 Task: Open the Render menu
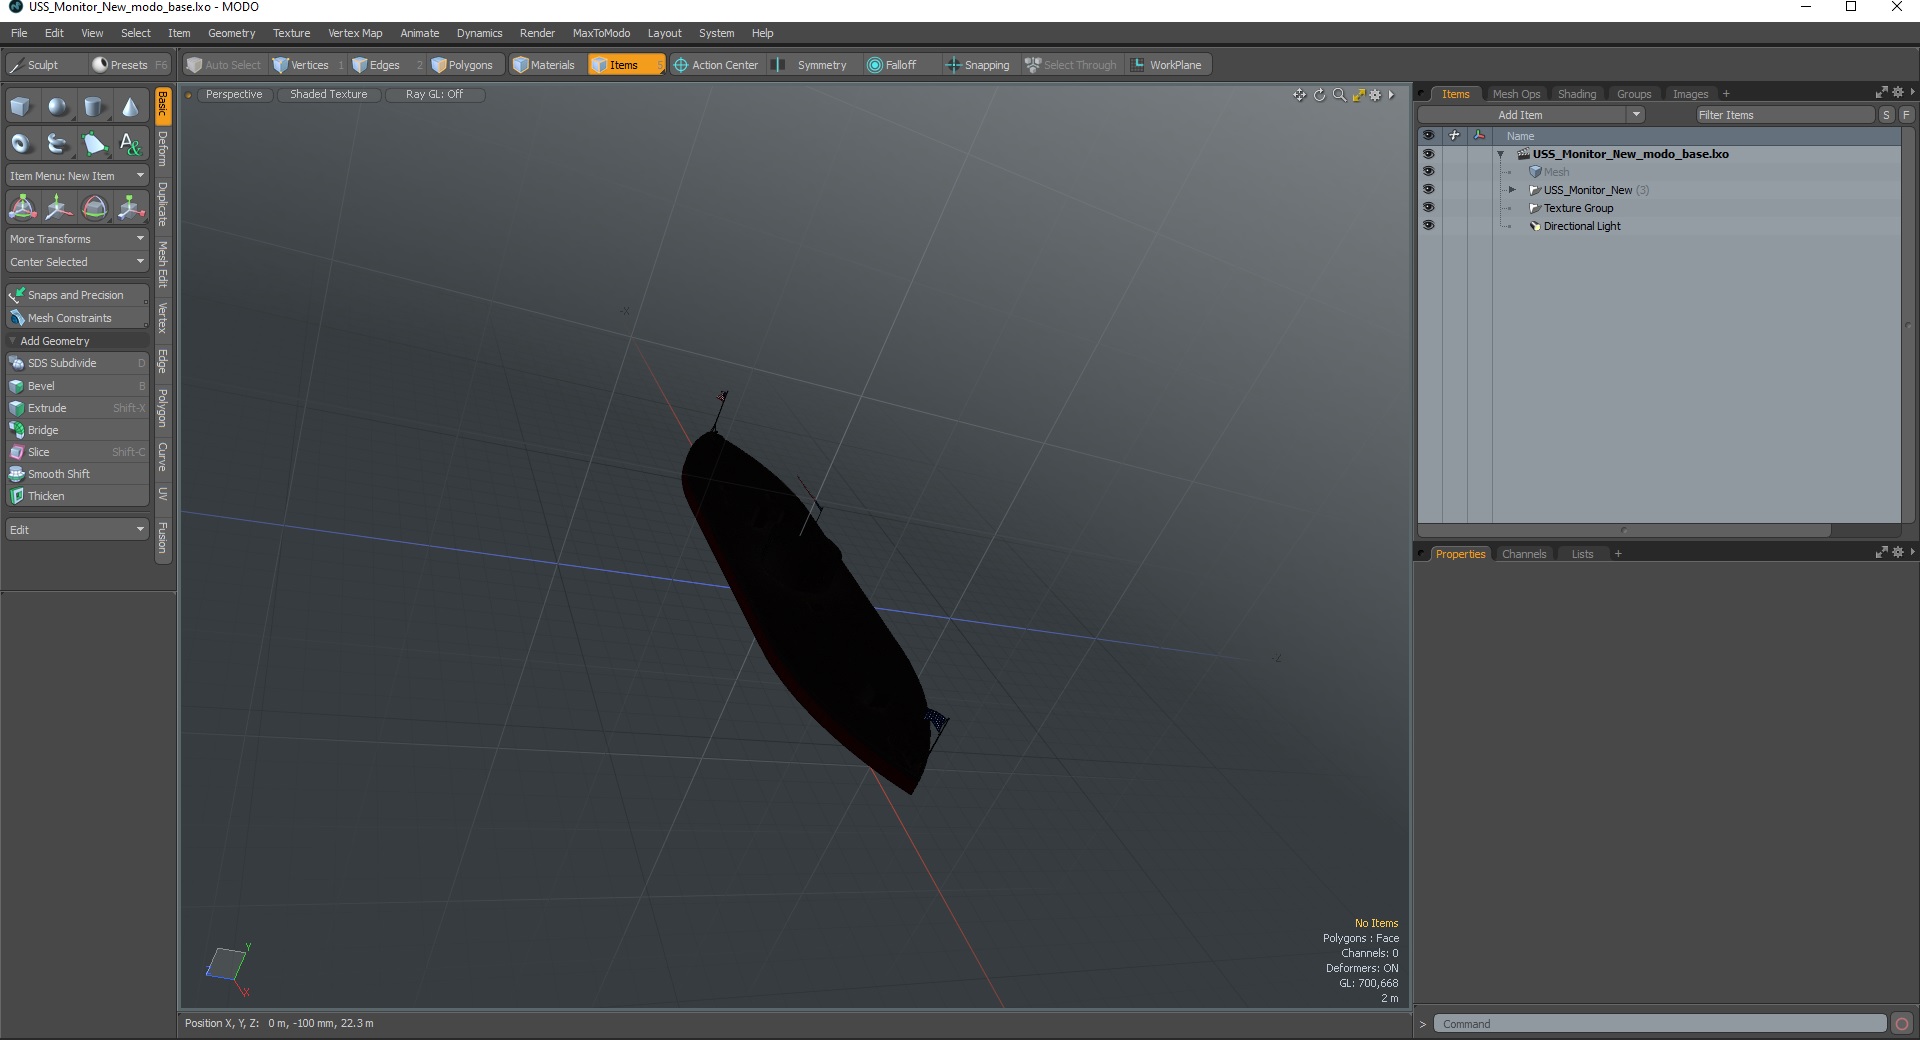[x=537, y=33]
